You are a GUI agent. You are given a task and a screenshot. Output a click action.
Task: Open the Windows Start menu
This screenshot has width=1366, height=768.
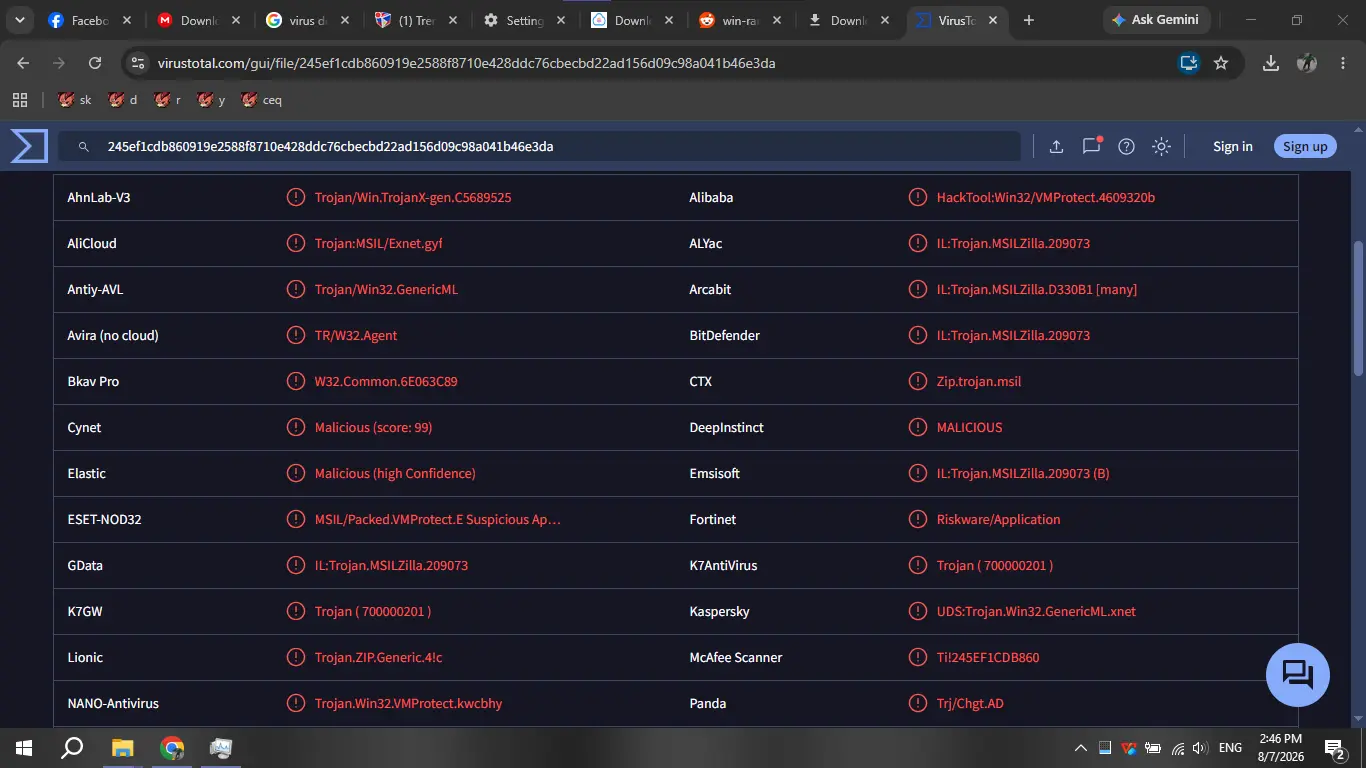(23, 747)
